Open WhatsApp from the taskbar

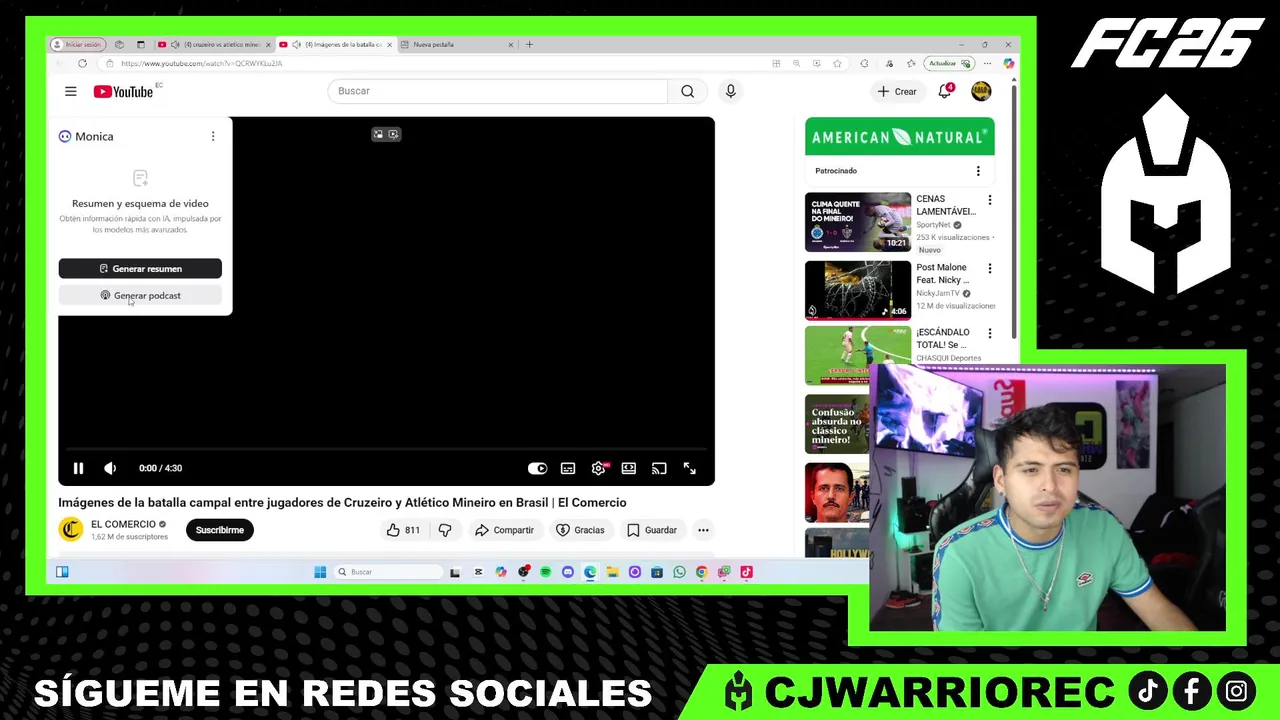pyautogui.click(x=679, y=572)
